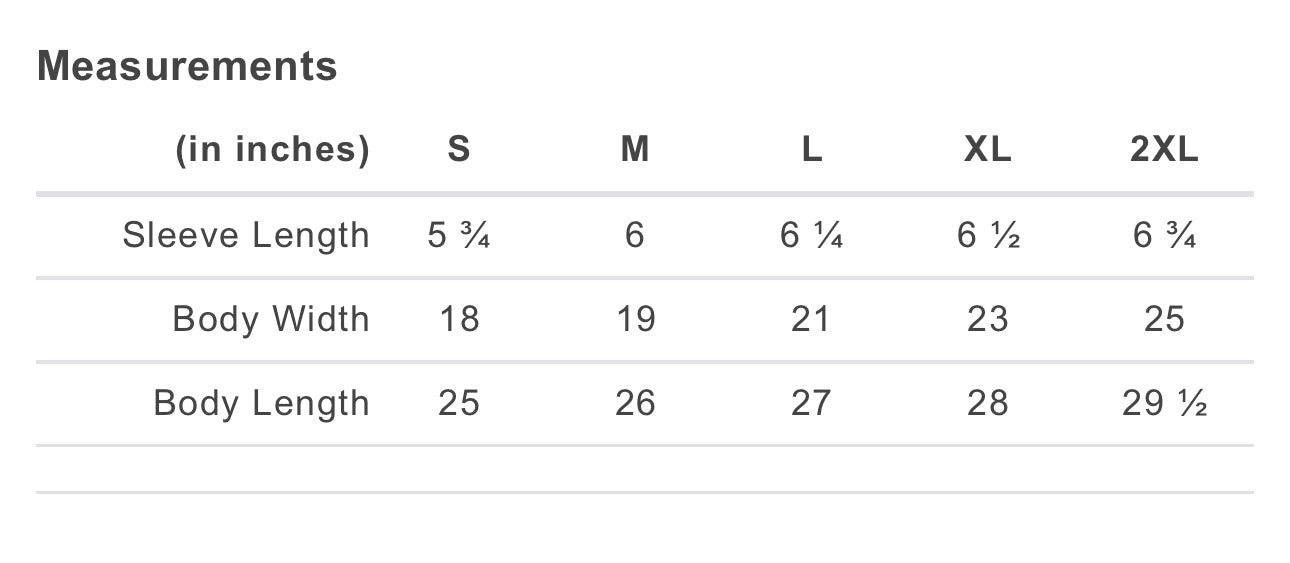The image size is (1290, 563).
Task: Click the 5 ¾ sleeve length value
Action: pos(458,236)
